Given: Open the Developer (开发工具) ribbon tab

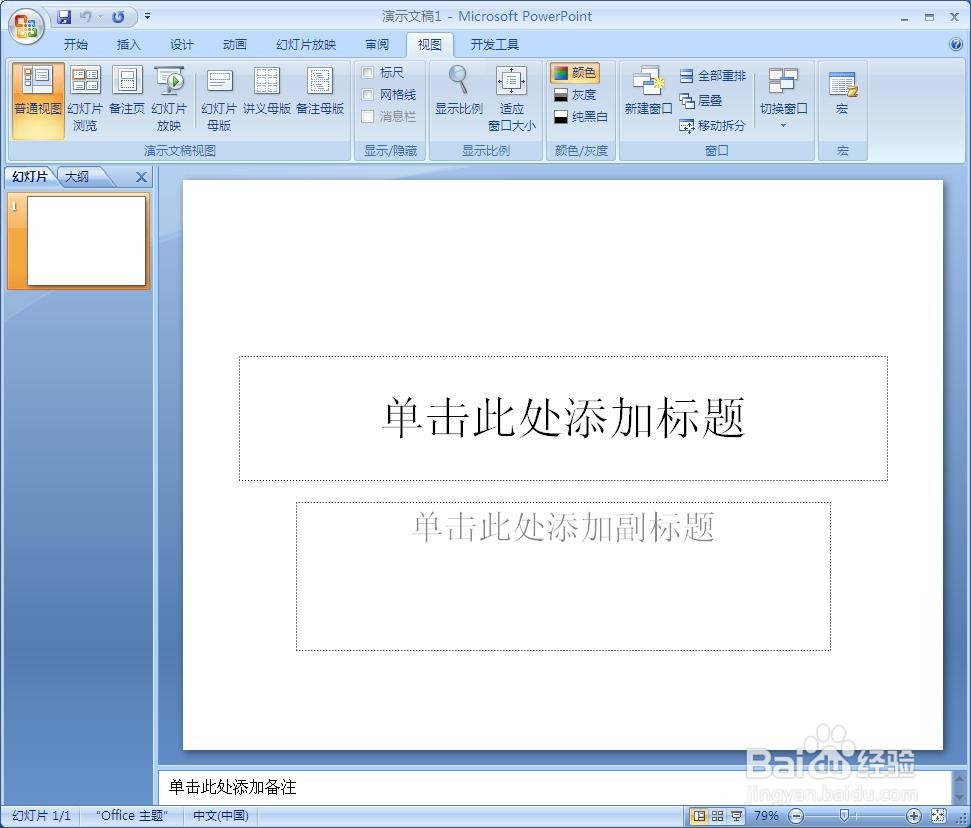Looking at the screenshot, I should pos(494,45).
